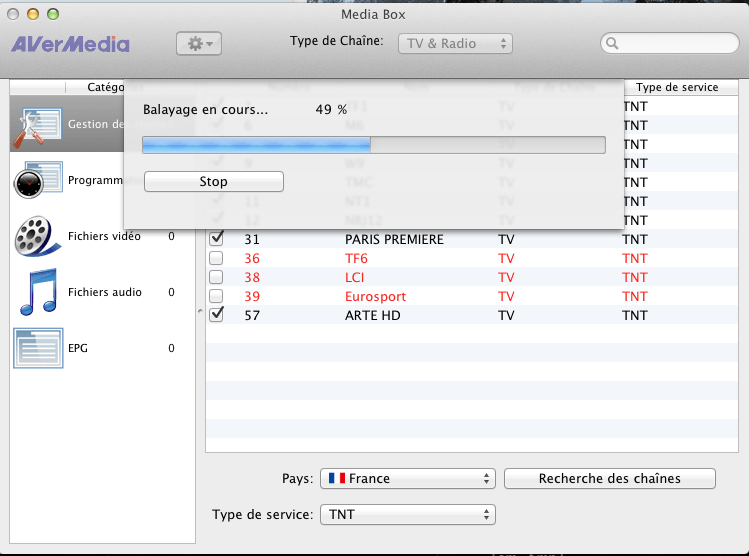Click the sidebar collapse arrow

coord(200,311)
